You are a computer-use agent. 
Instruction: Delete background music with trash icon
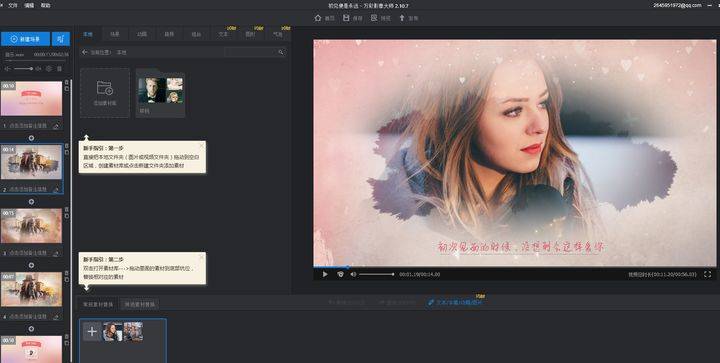pos(59,69)
